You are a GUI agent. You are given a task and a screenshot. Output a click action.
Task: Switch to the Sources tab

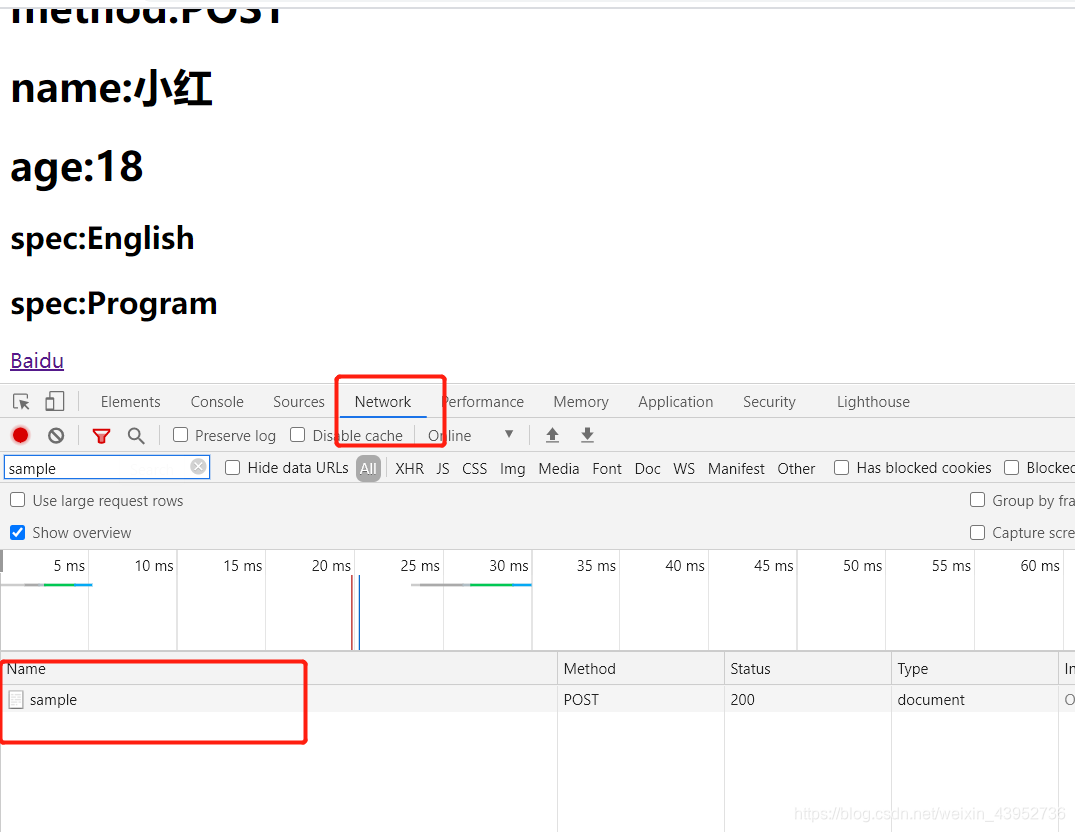point(298,402)
